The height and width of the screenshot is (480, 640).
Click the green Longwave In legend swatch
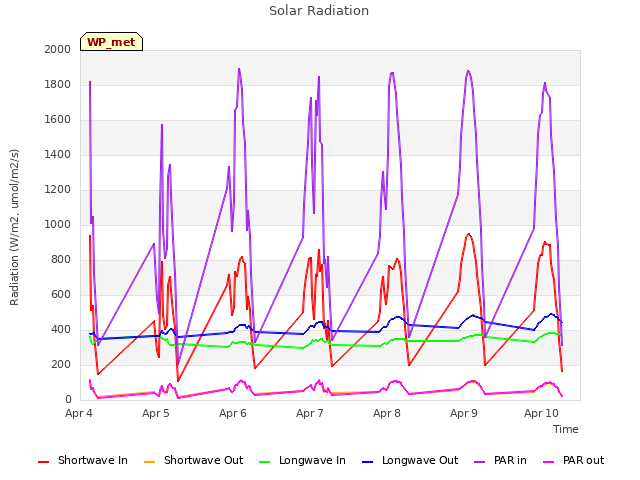click(x=265, y=462)
